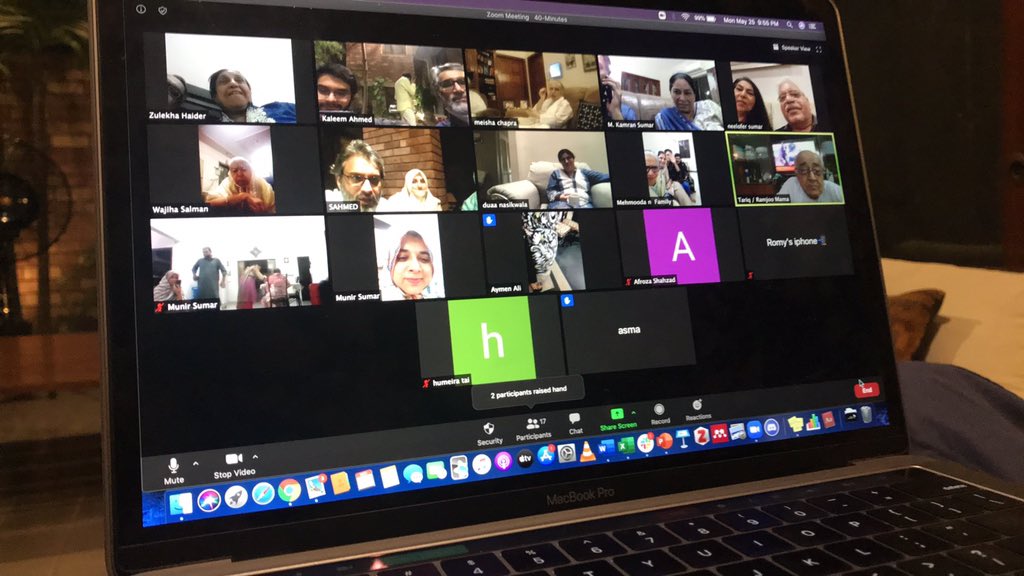The width and height of the screenshot is (1024, 576).
Task: Open Launchpad rocket icon in Dock
Action: coord(236,498)
